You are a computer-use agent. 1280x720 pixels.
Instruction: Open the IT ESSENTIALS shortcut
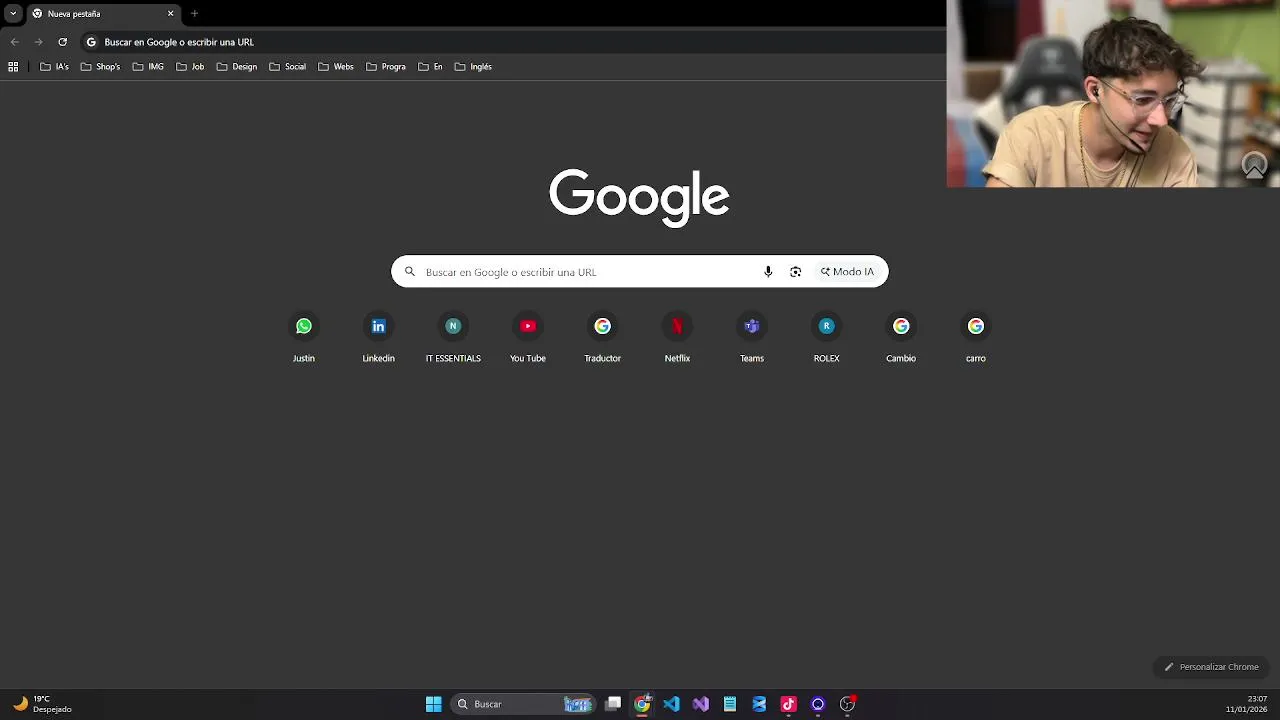tap(453, 337)
